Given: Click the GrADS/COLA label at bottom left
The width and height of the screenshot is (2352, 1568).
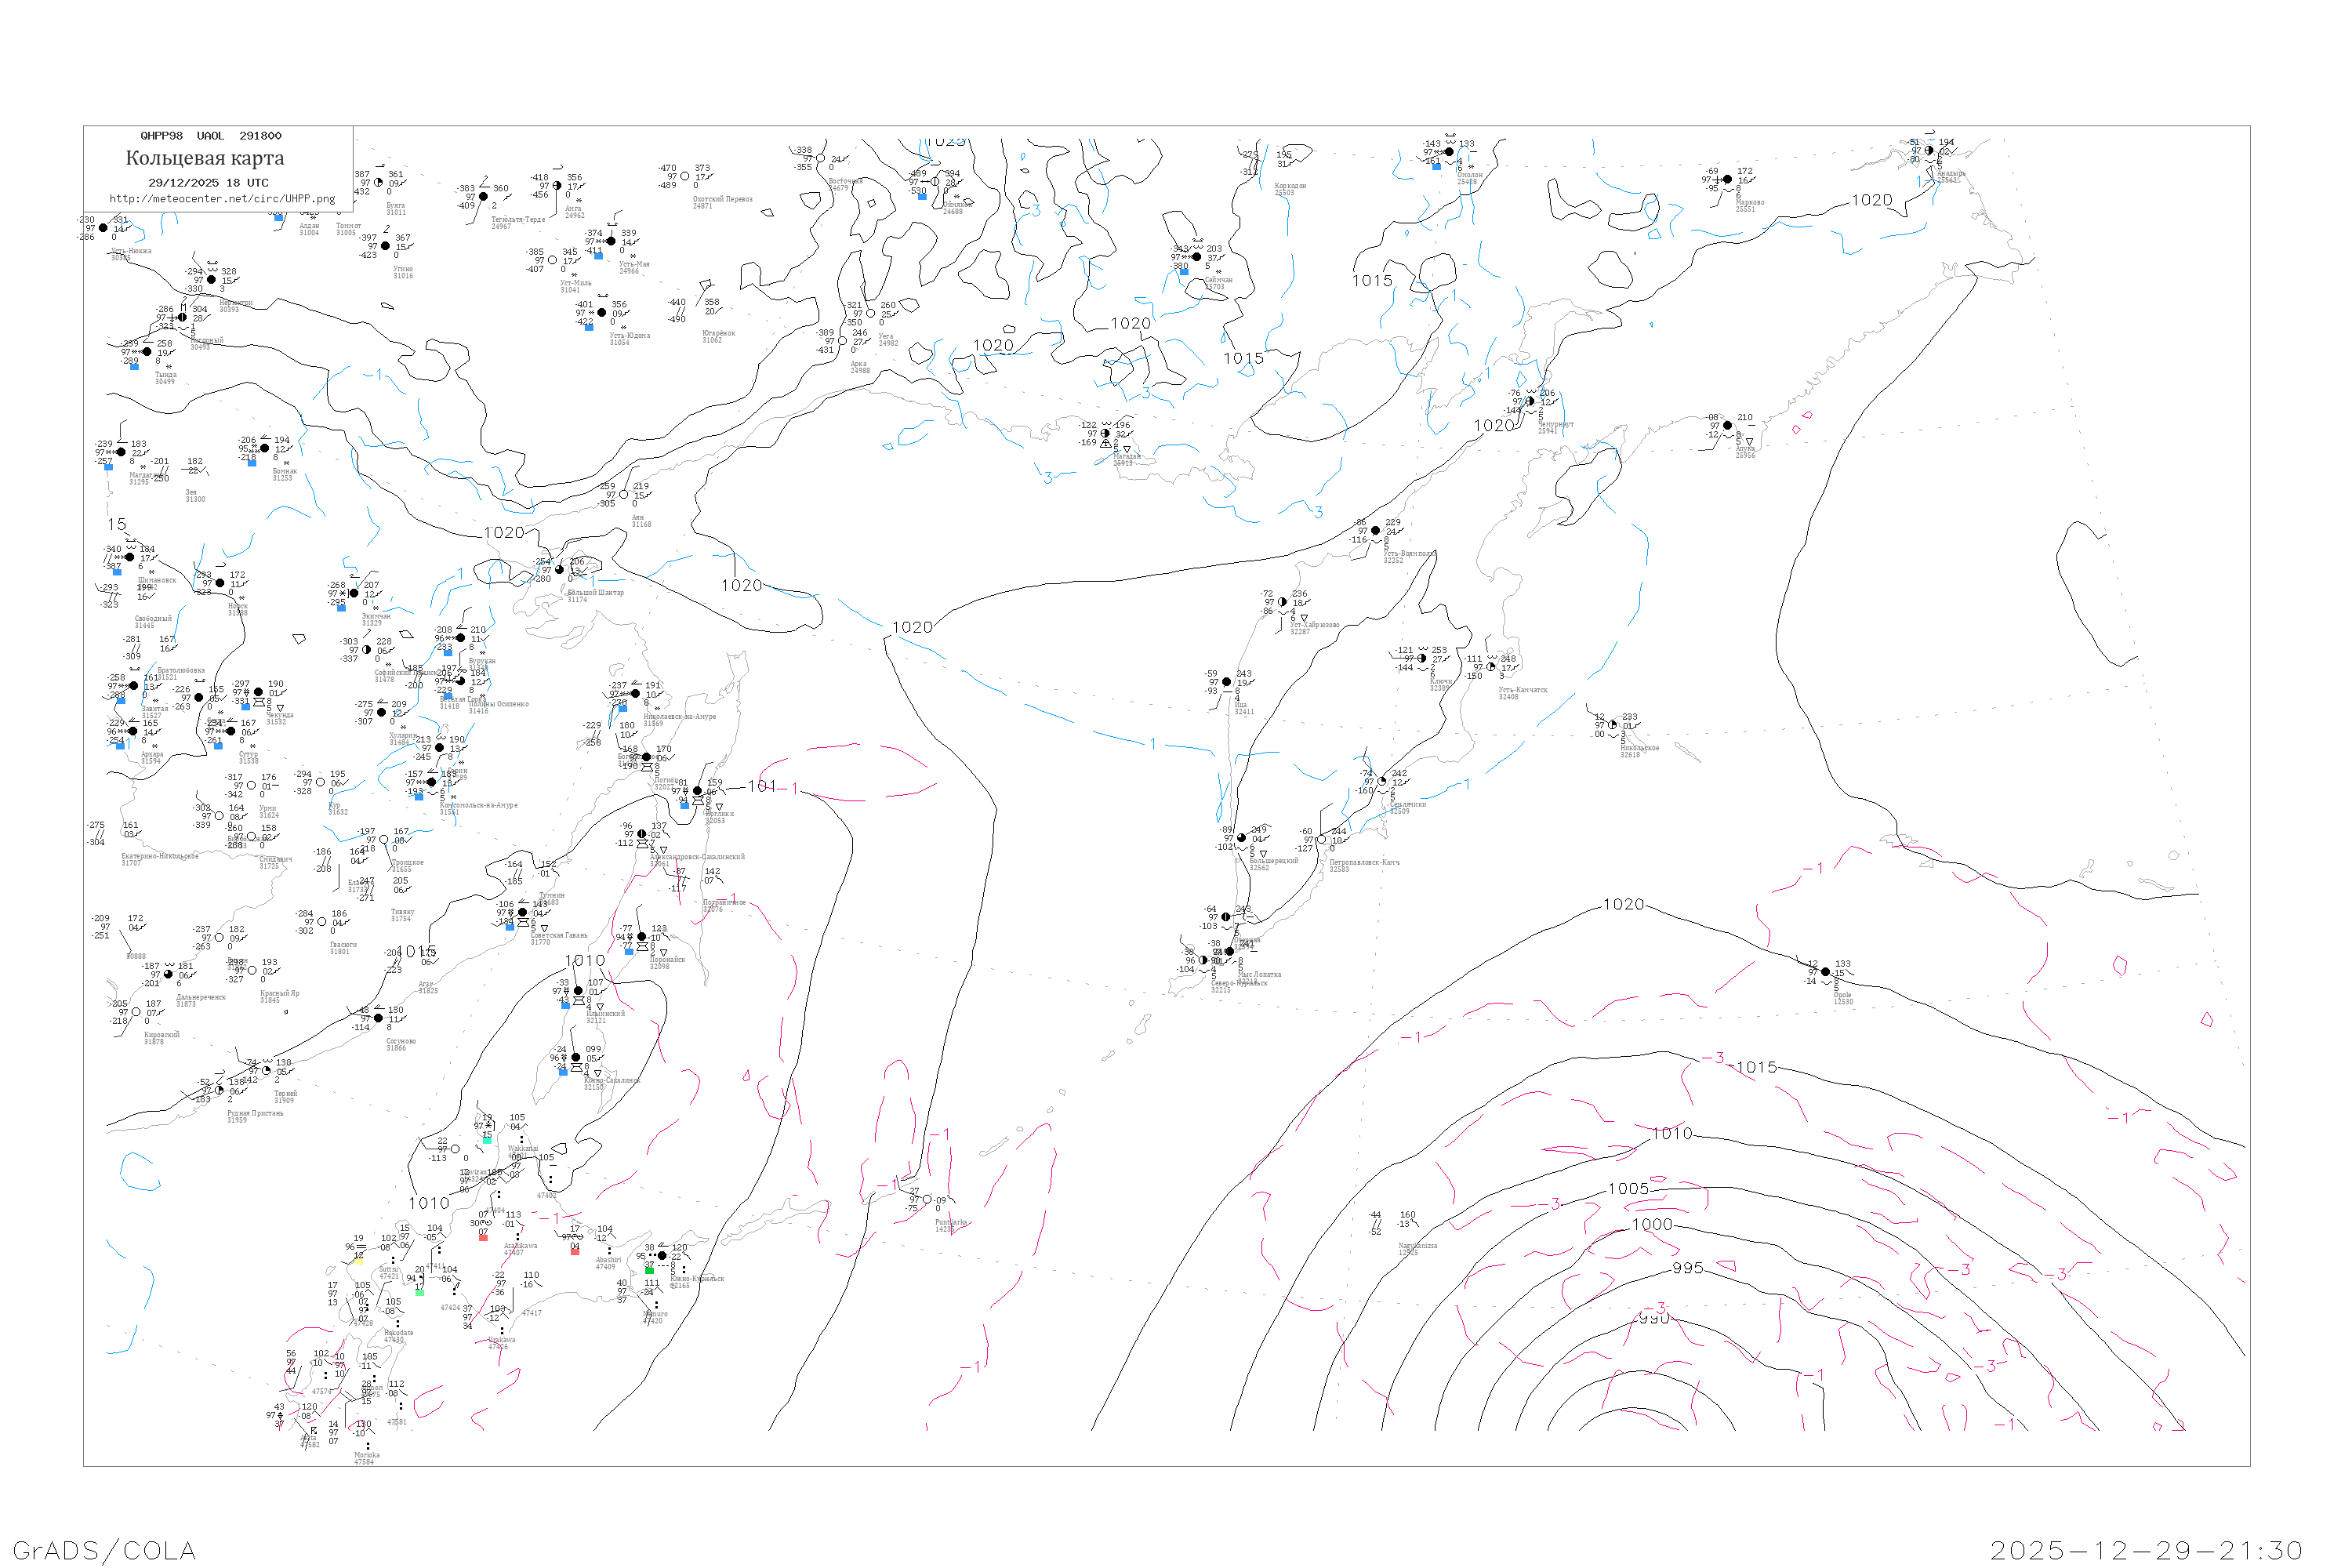Looking at the screenshot, I should pos(104,1550).
